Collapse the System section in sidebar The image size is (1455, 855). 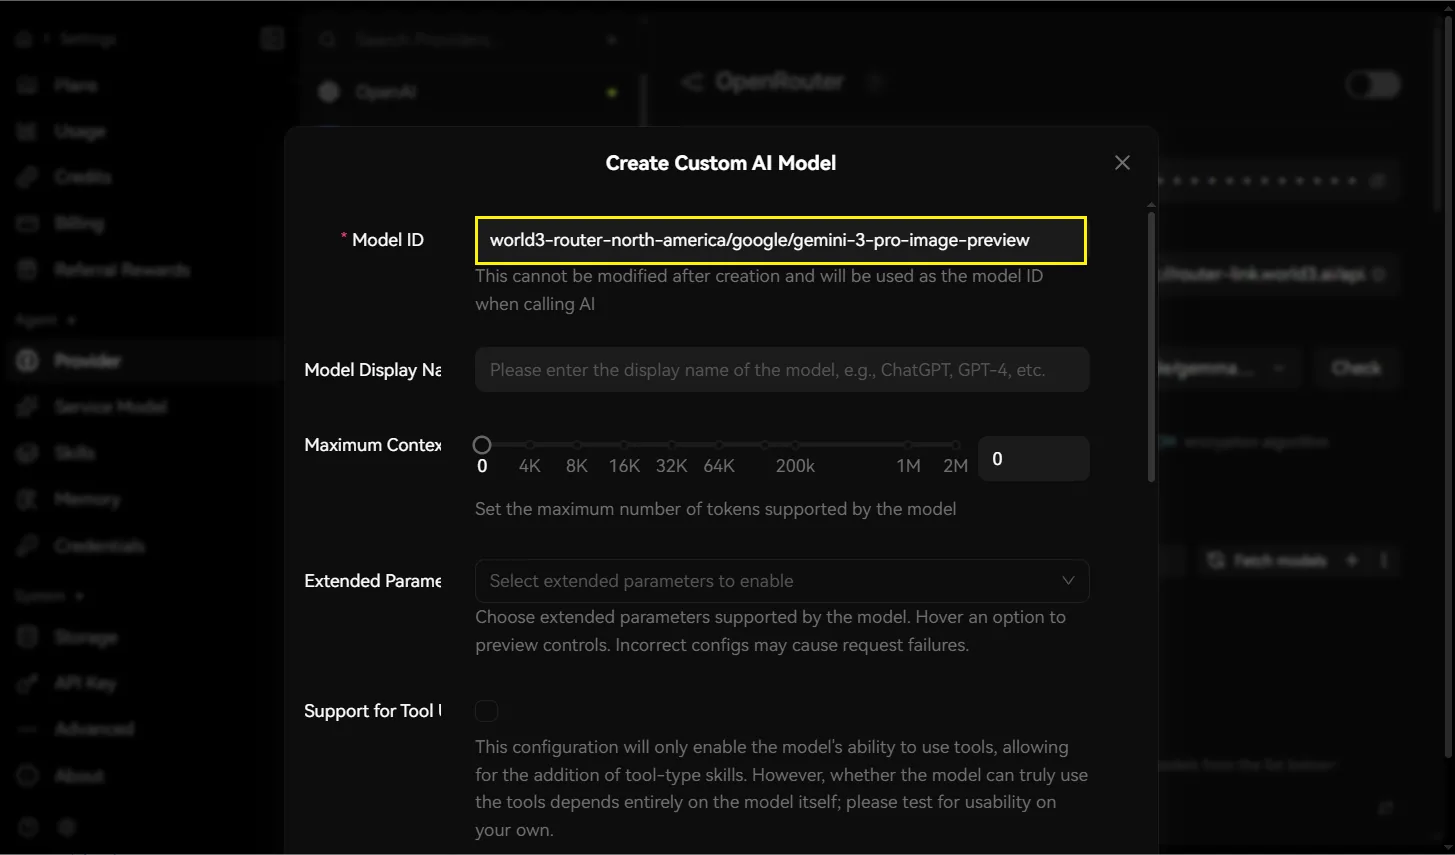pos(49,596)
